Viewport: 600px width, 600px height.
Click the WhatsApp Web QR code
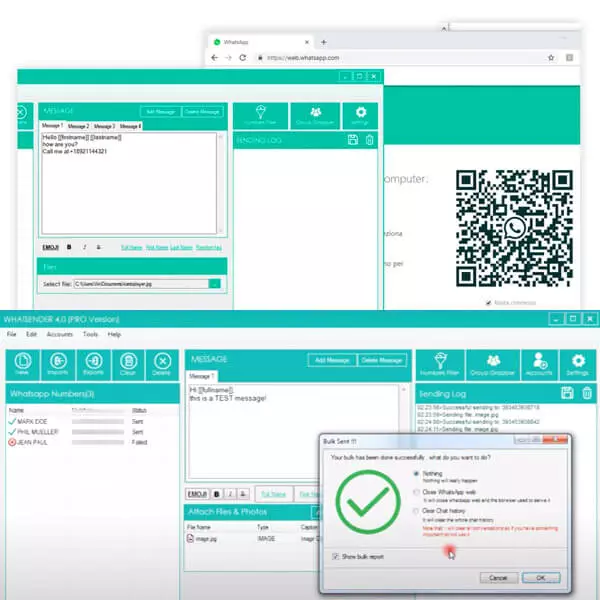(514, 228)
